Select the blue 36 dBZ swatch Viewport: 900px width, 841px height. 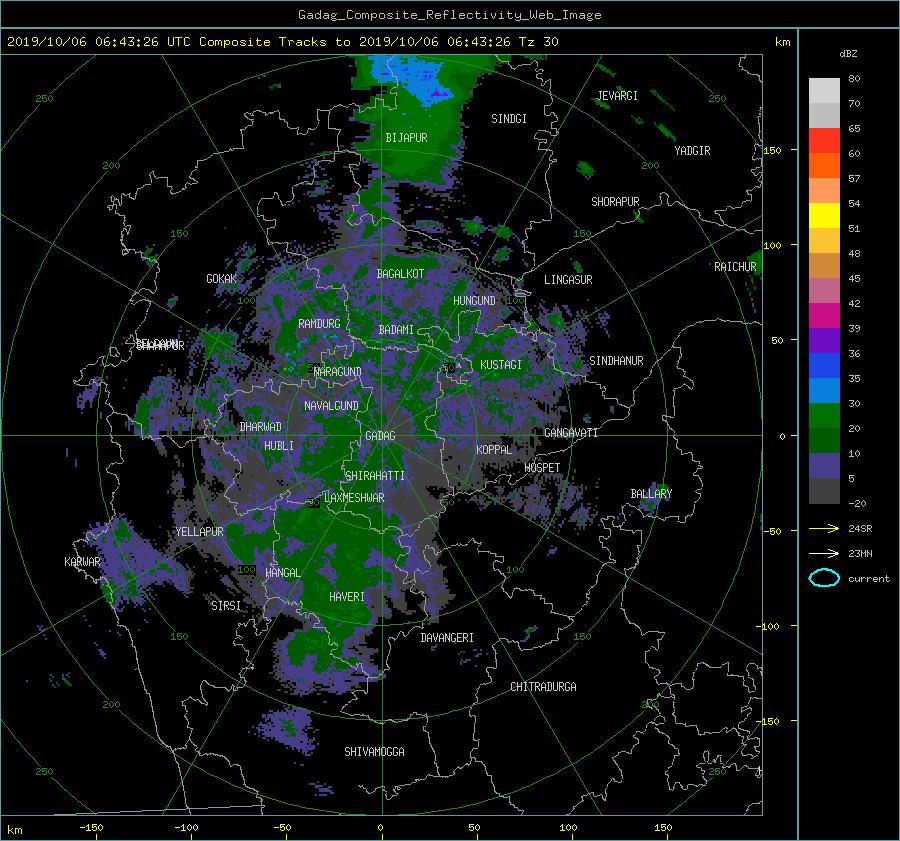pyautogui.click(x=824, y=366)
